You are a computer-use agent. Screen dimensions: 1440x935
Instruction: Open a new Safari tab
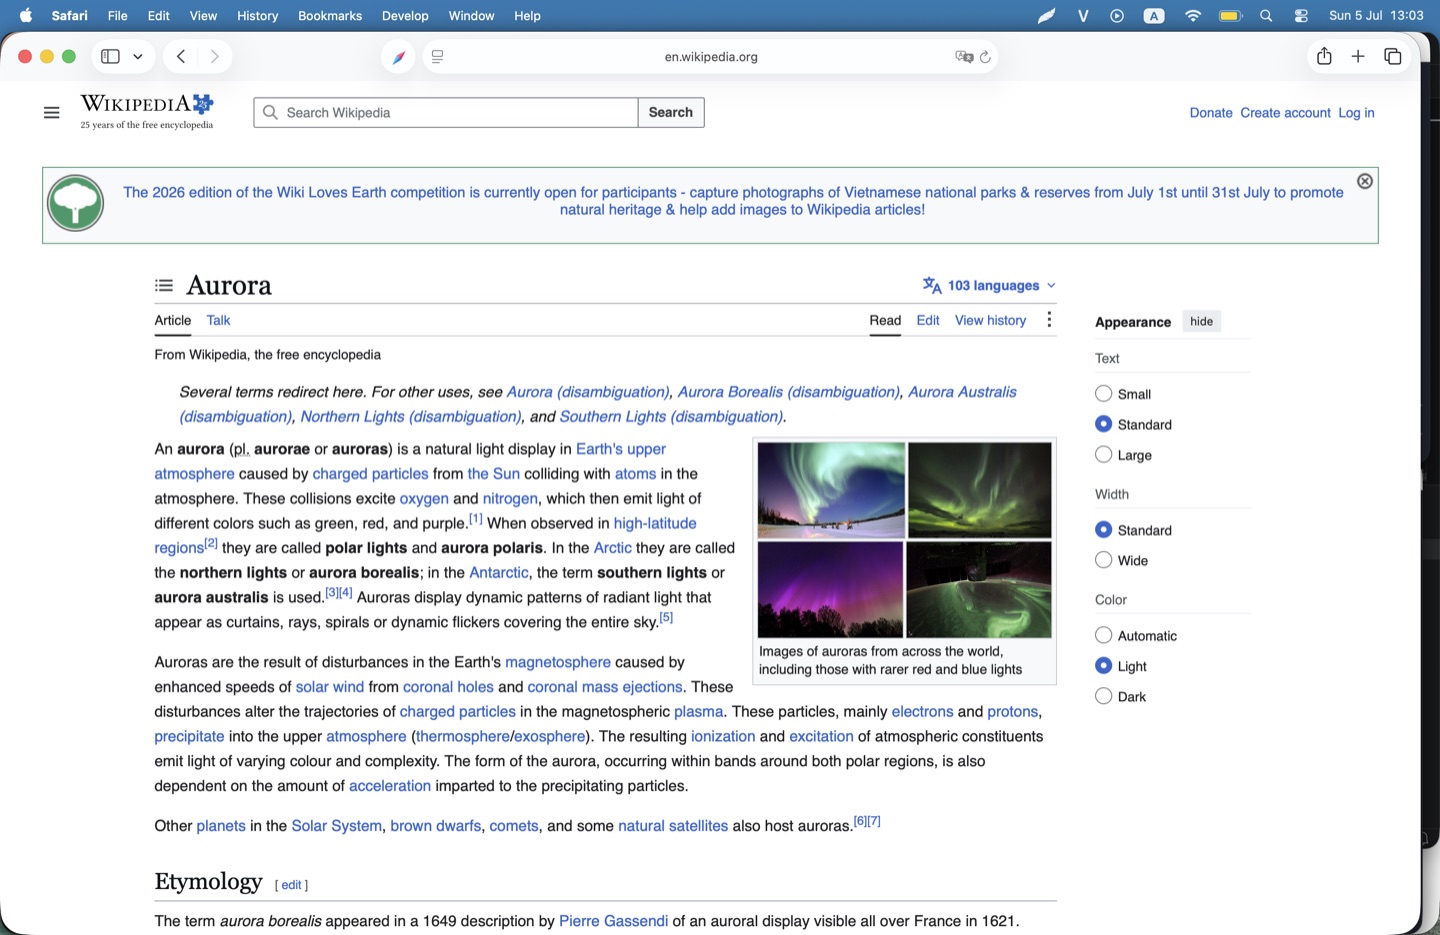coord(1358,57)
